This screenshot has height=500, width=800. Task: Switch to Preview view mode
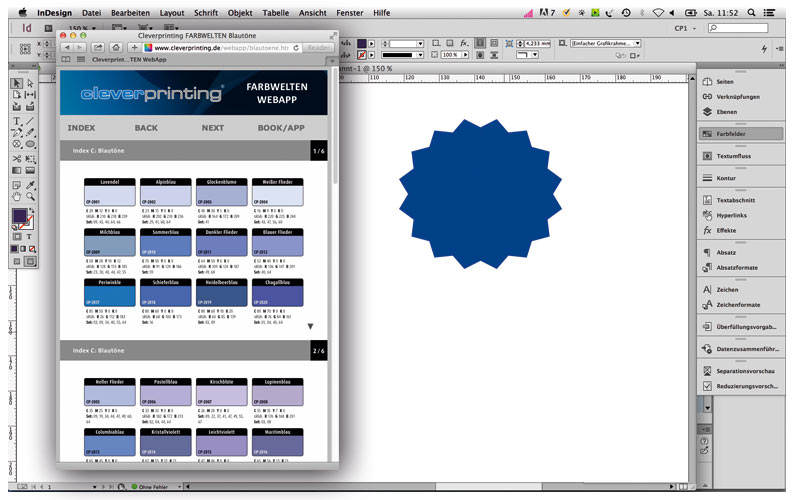pyautogui.click(x=30, y=261)
